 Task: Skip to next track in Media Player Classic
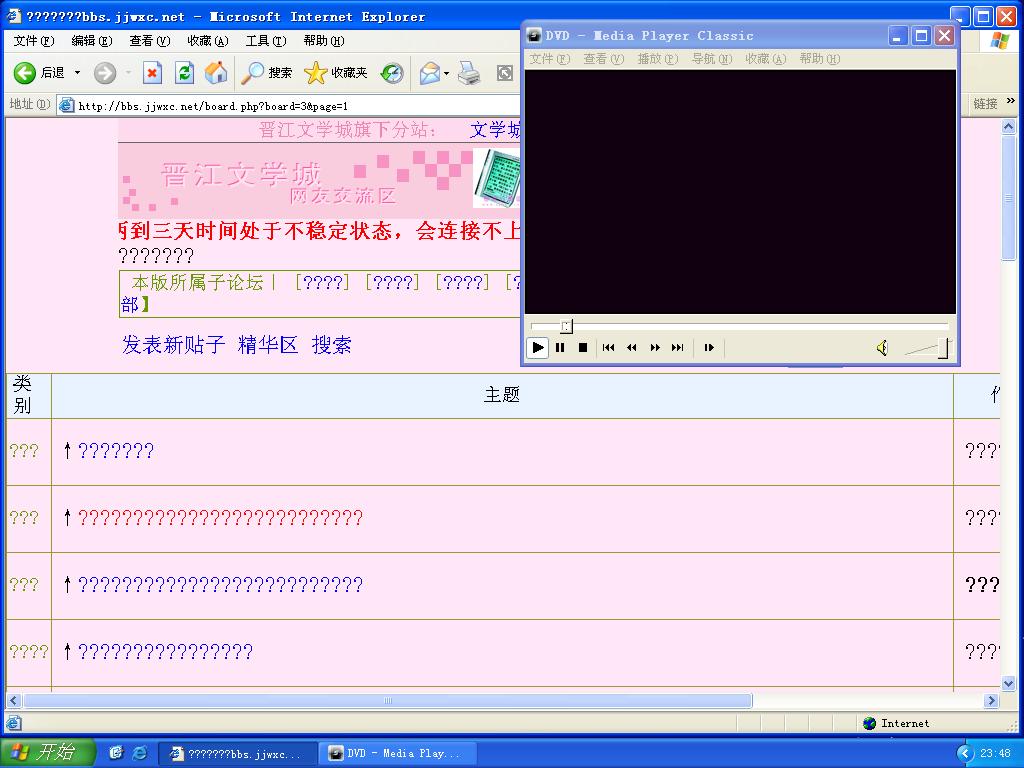point(678,347)
